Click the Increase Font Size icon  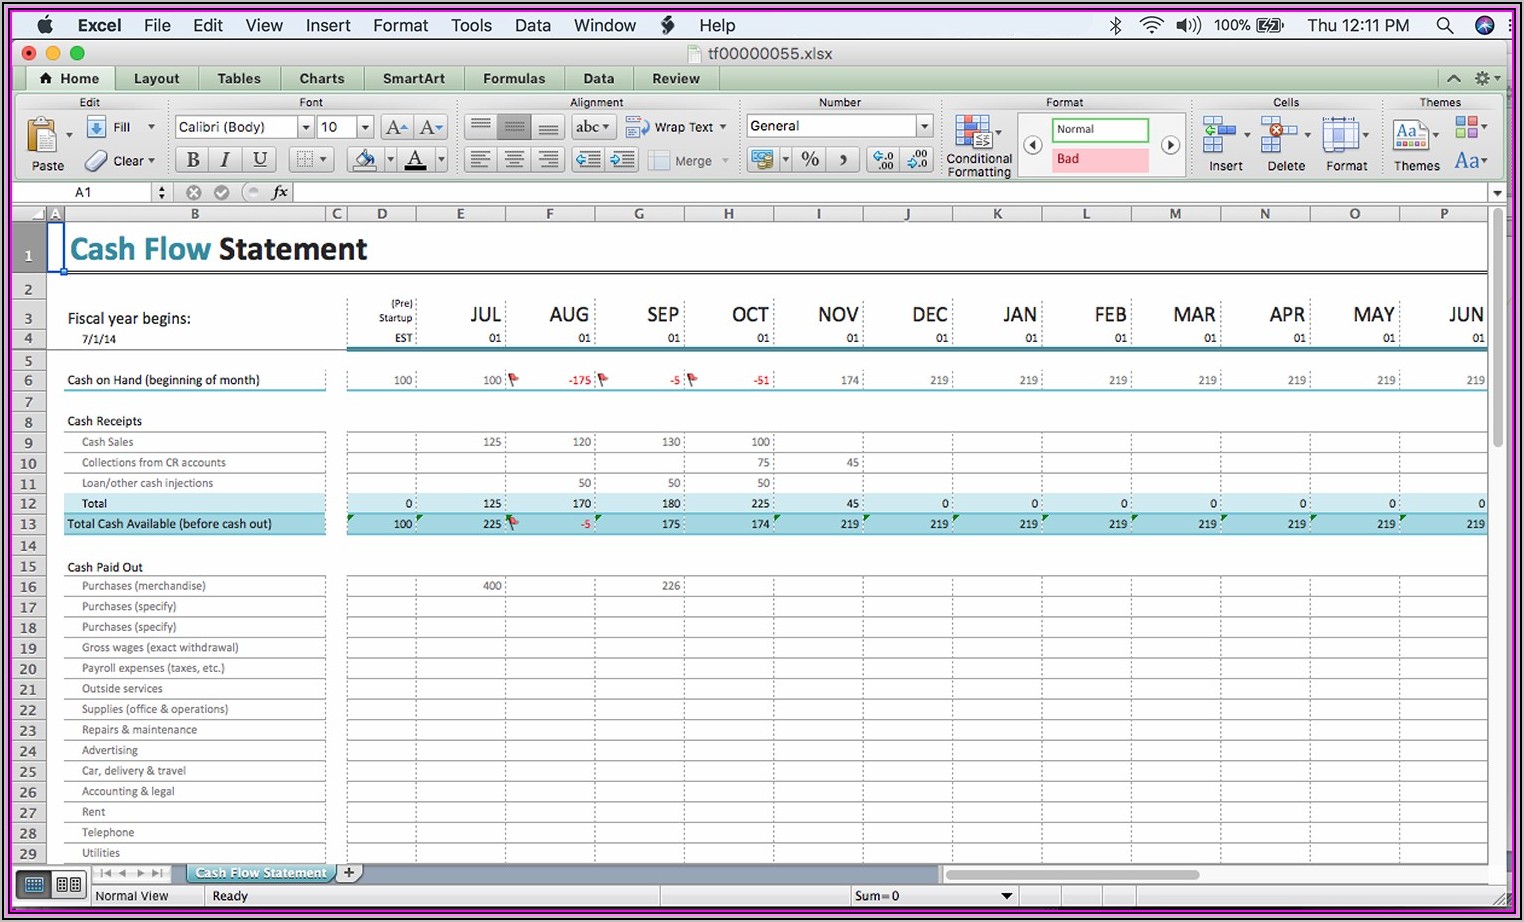tap(396, 127)
